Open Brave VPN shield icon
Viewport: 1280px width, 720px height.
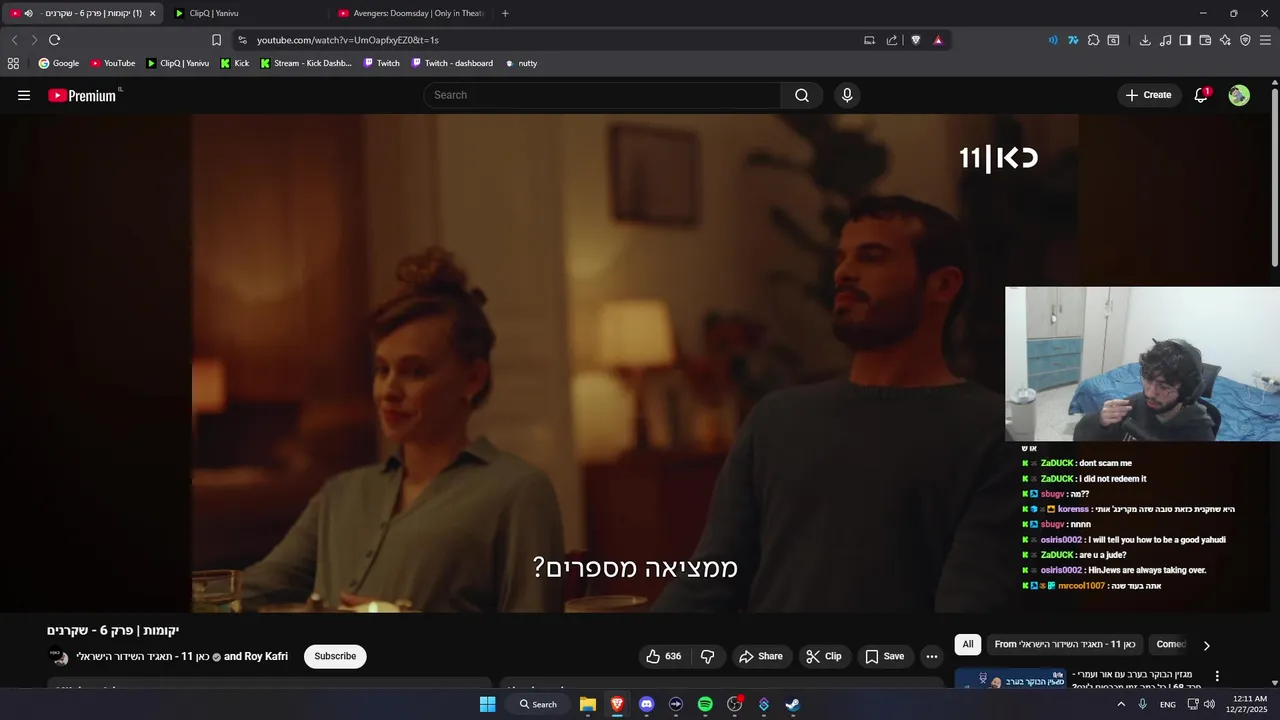[1245, 40]
